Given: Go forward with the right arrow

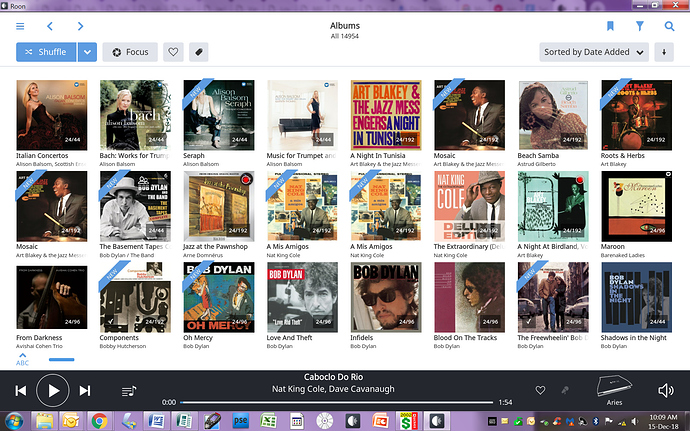Looking at the screenshot, I should pos(80,26).
